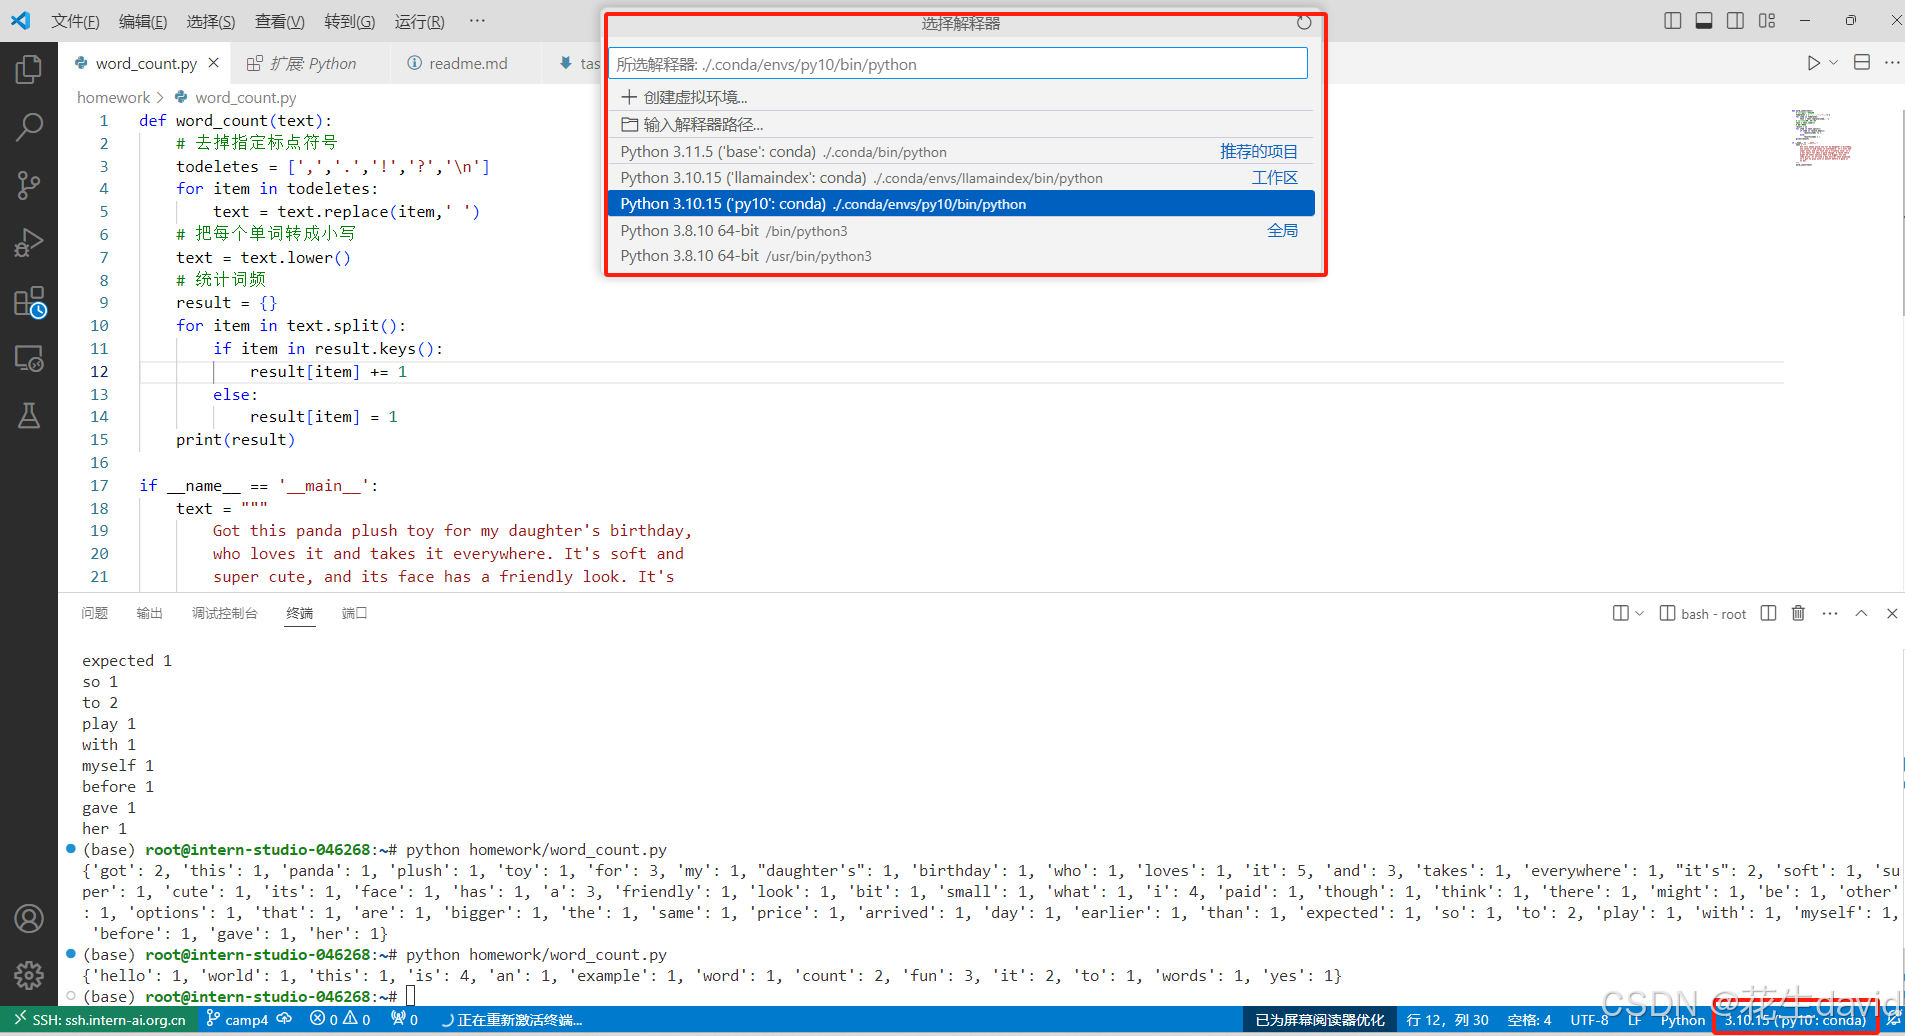Synchronize changes cloud icon in status bar
1905x1036 pixels.
(x=284, y=1019)
